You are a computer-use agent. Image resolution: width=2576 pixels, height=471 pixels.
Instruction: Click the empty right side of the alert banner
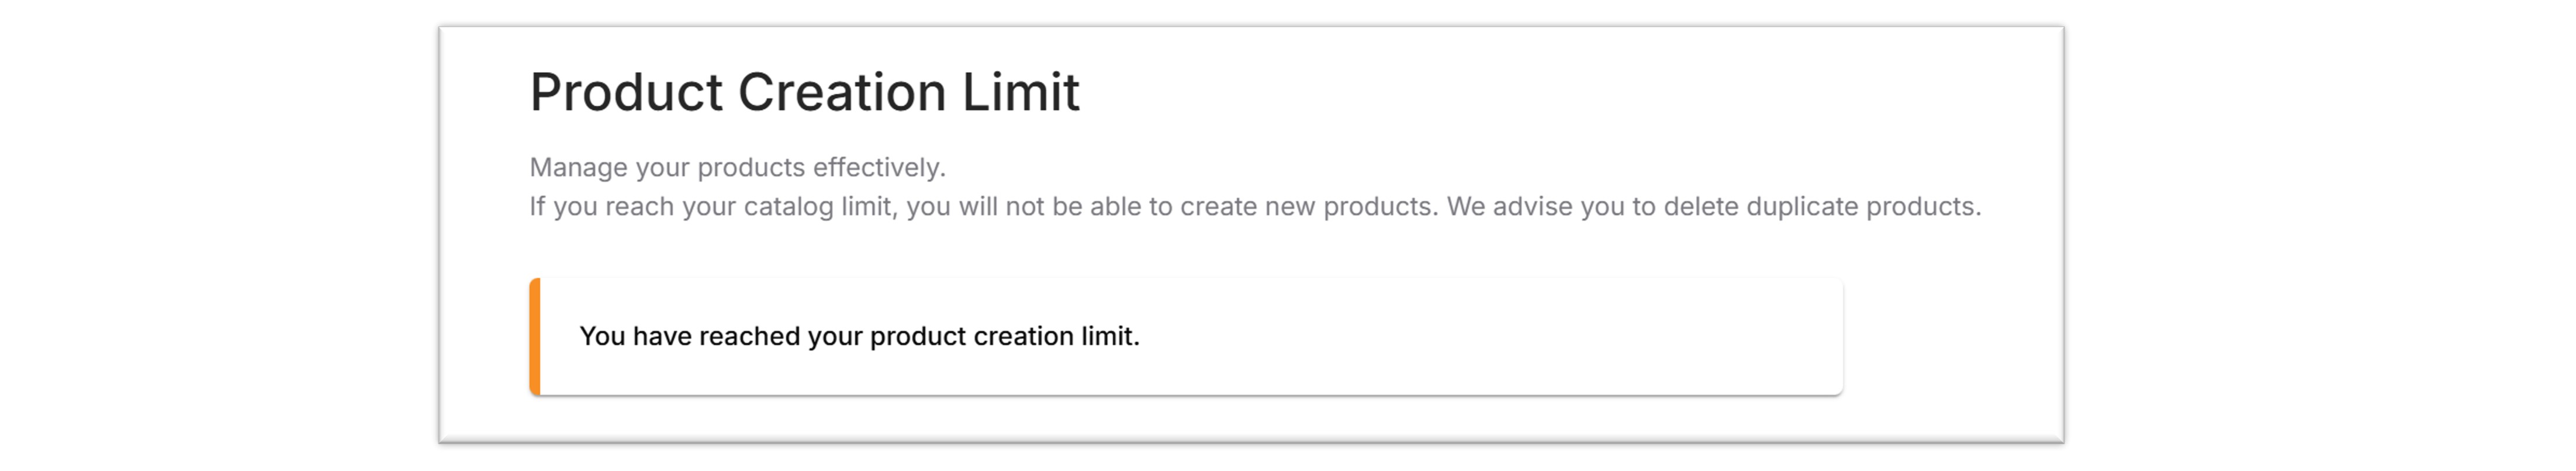[1500, 336]
